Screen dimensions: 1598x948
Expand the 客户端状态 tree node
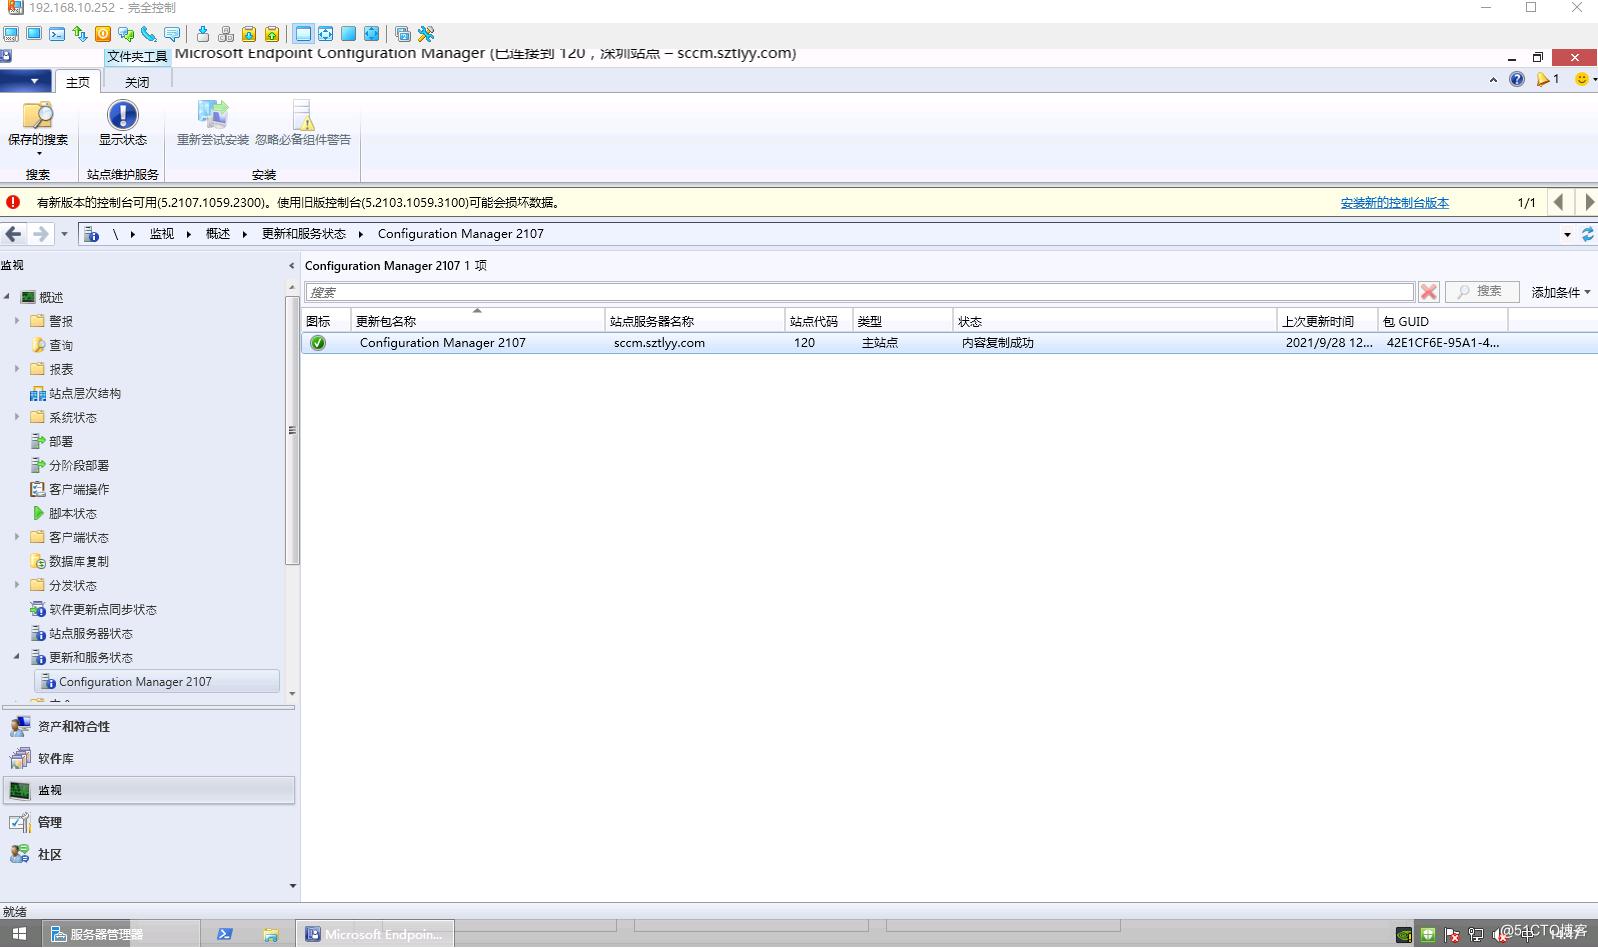(16, 537)
